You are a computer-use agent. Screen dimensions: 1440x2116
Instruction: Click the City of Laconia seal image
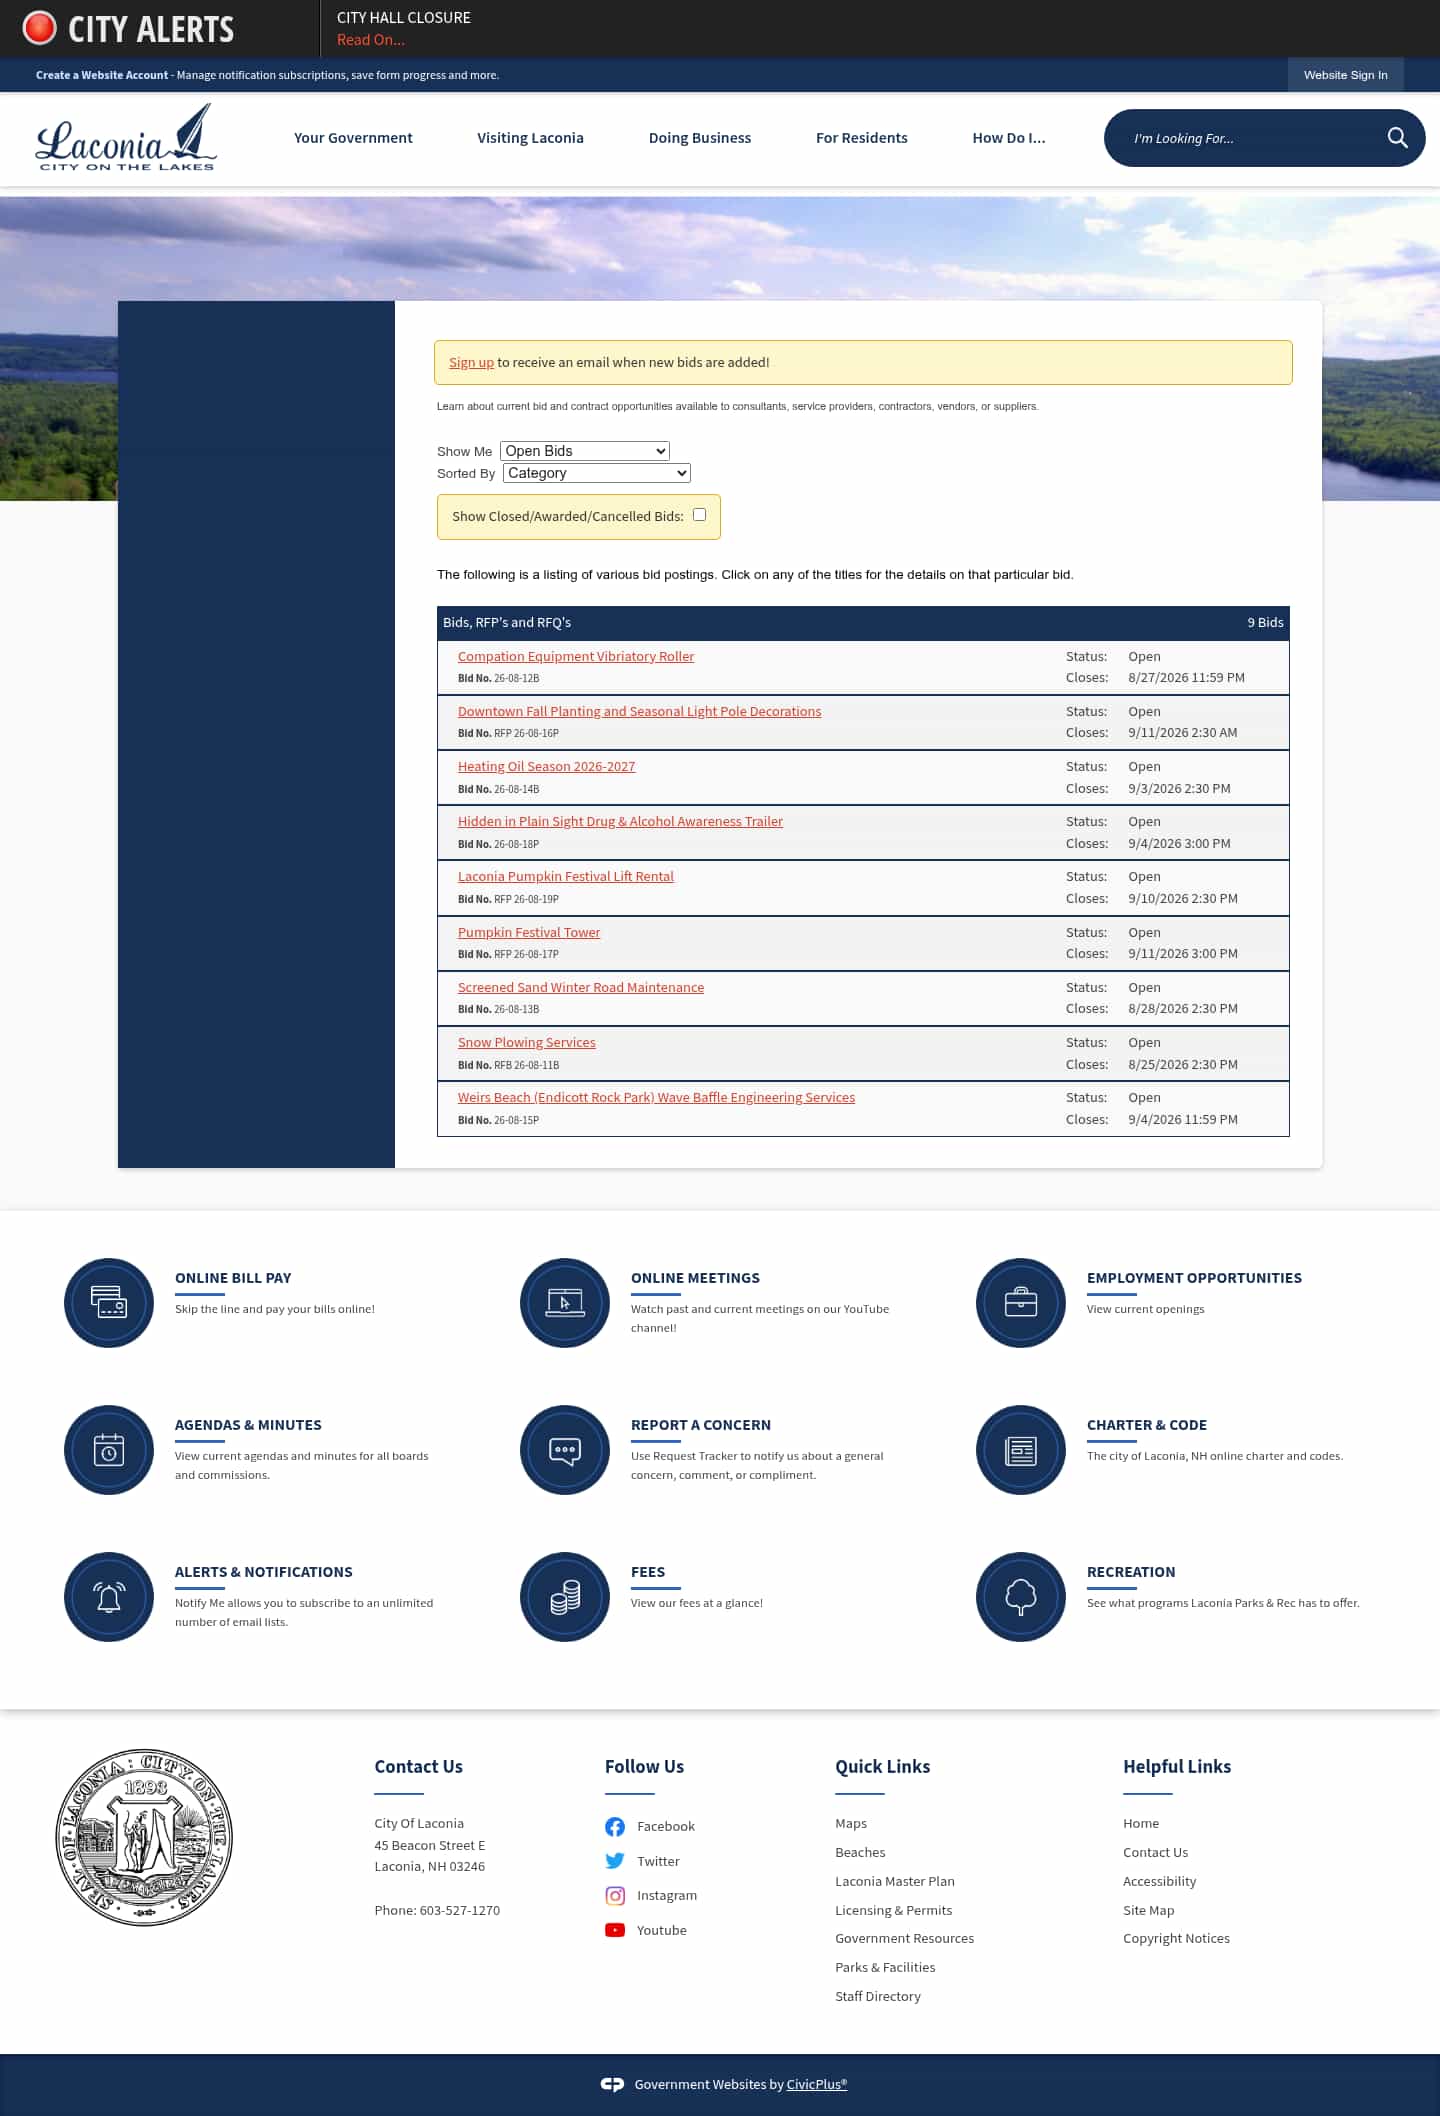(x=144, y=1837)
